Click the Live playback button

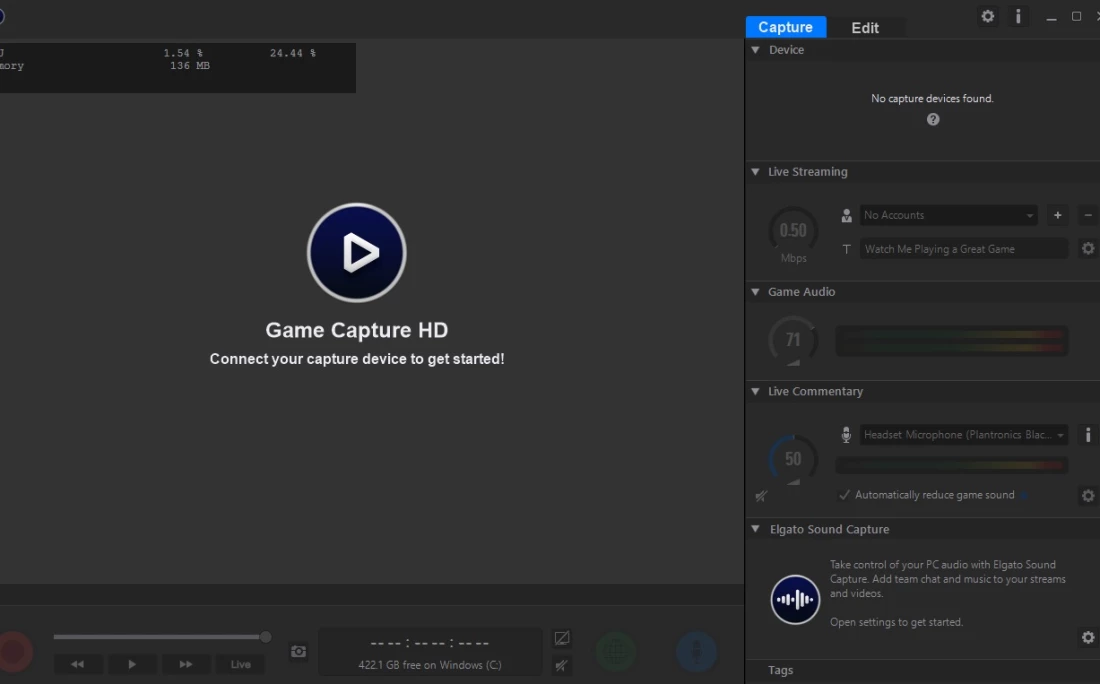[241, 664]
